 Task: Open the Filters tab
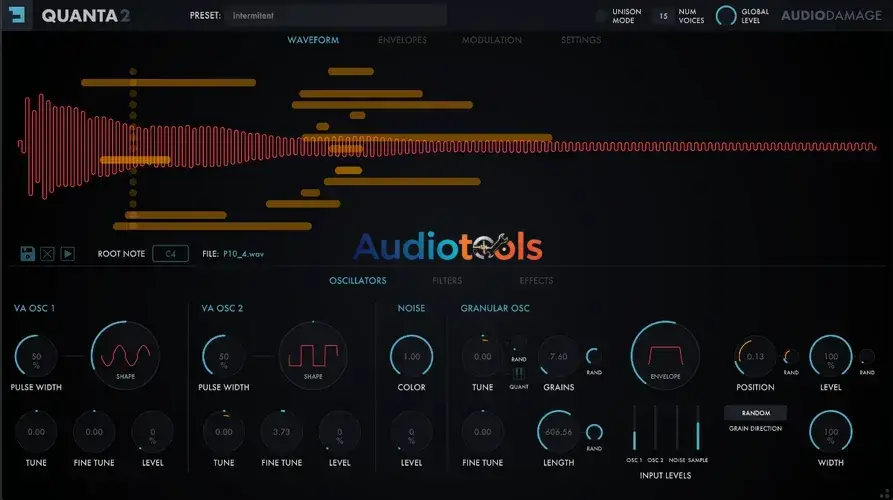coord(447,281)
